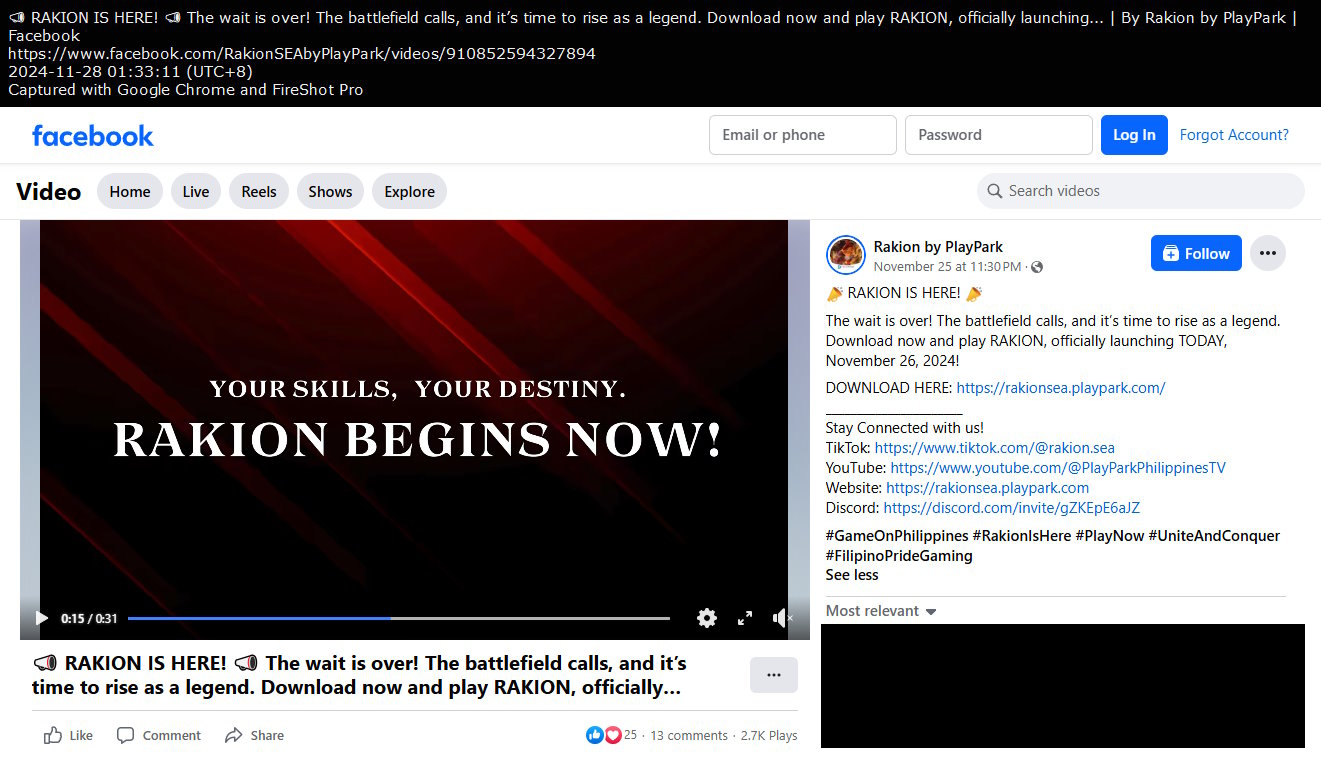Open Rakion by PlayPark profile picture
This screenshot has height=758, width=1321.
pyautogui.click(x=846, y=255)
